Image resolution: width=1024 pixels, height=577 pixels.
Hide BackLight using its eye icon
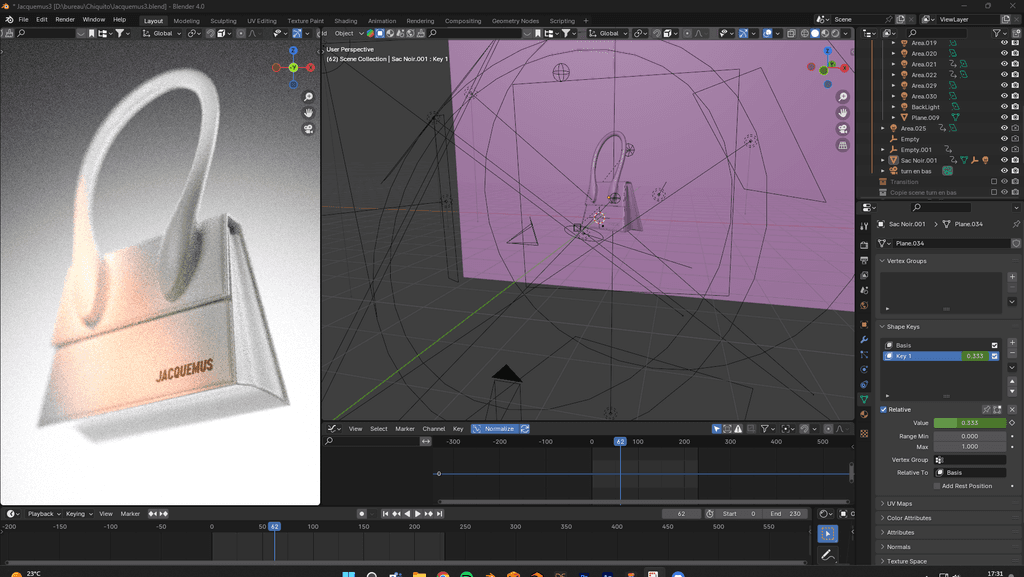coord(1004,107)
